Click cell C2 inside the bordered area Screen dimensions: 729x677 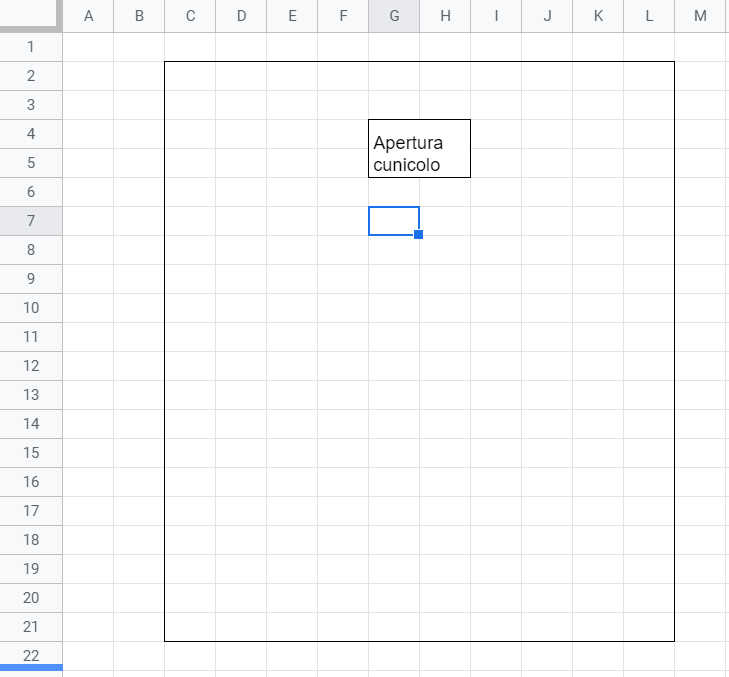[190, 76]
